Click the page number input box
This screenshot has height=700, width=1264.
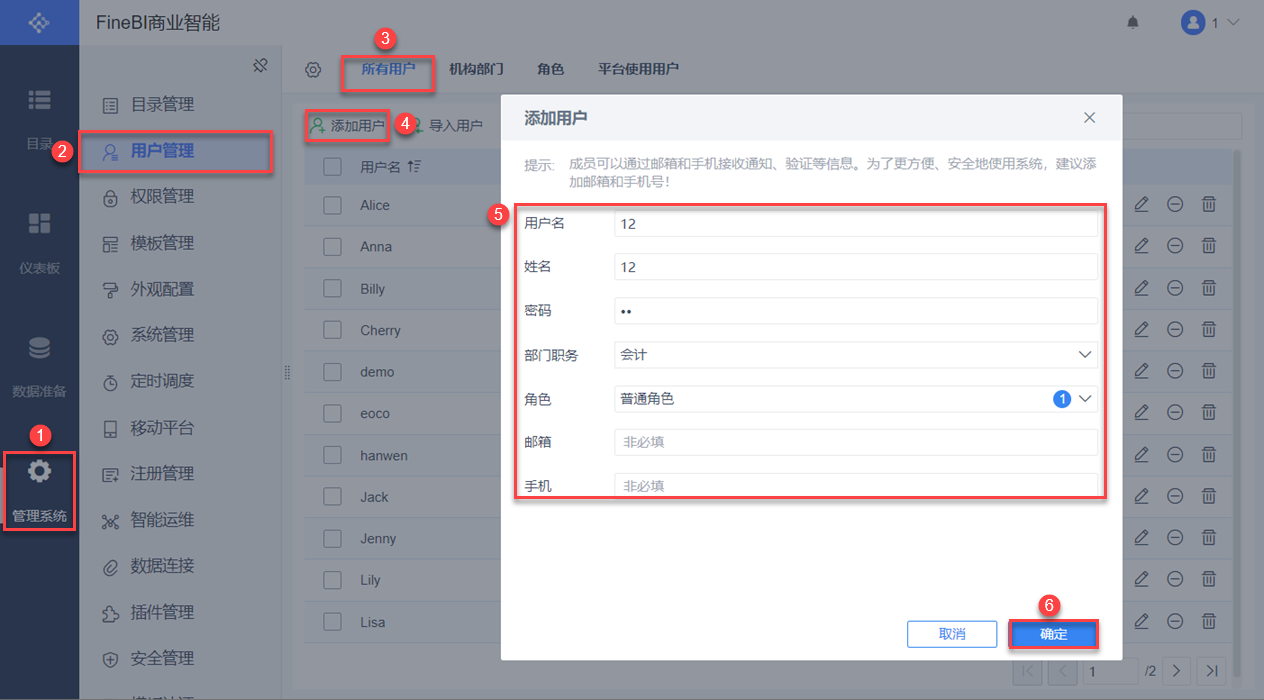tap(1111, 670)
